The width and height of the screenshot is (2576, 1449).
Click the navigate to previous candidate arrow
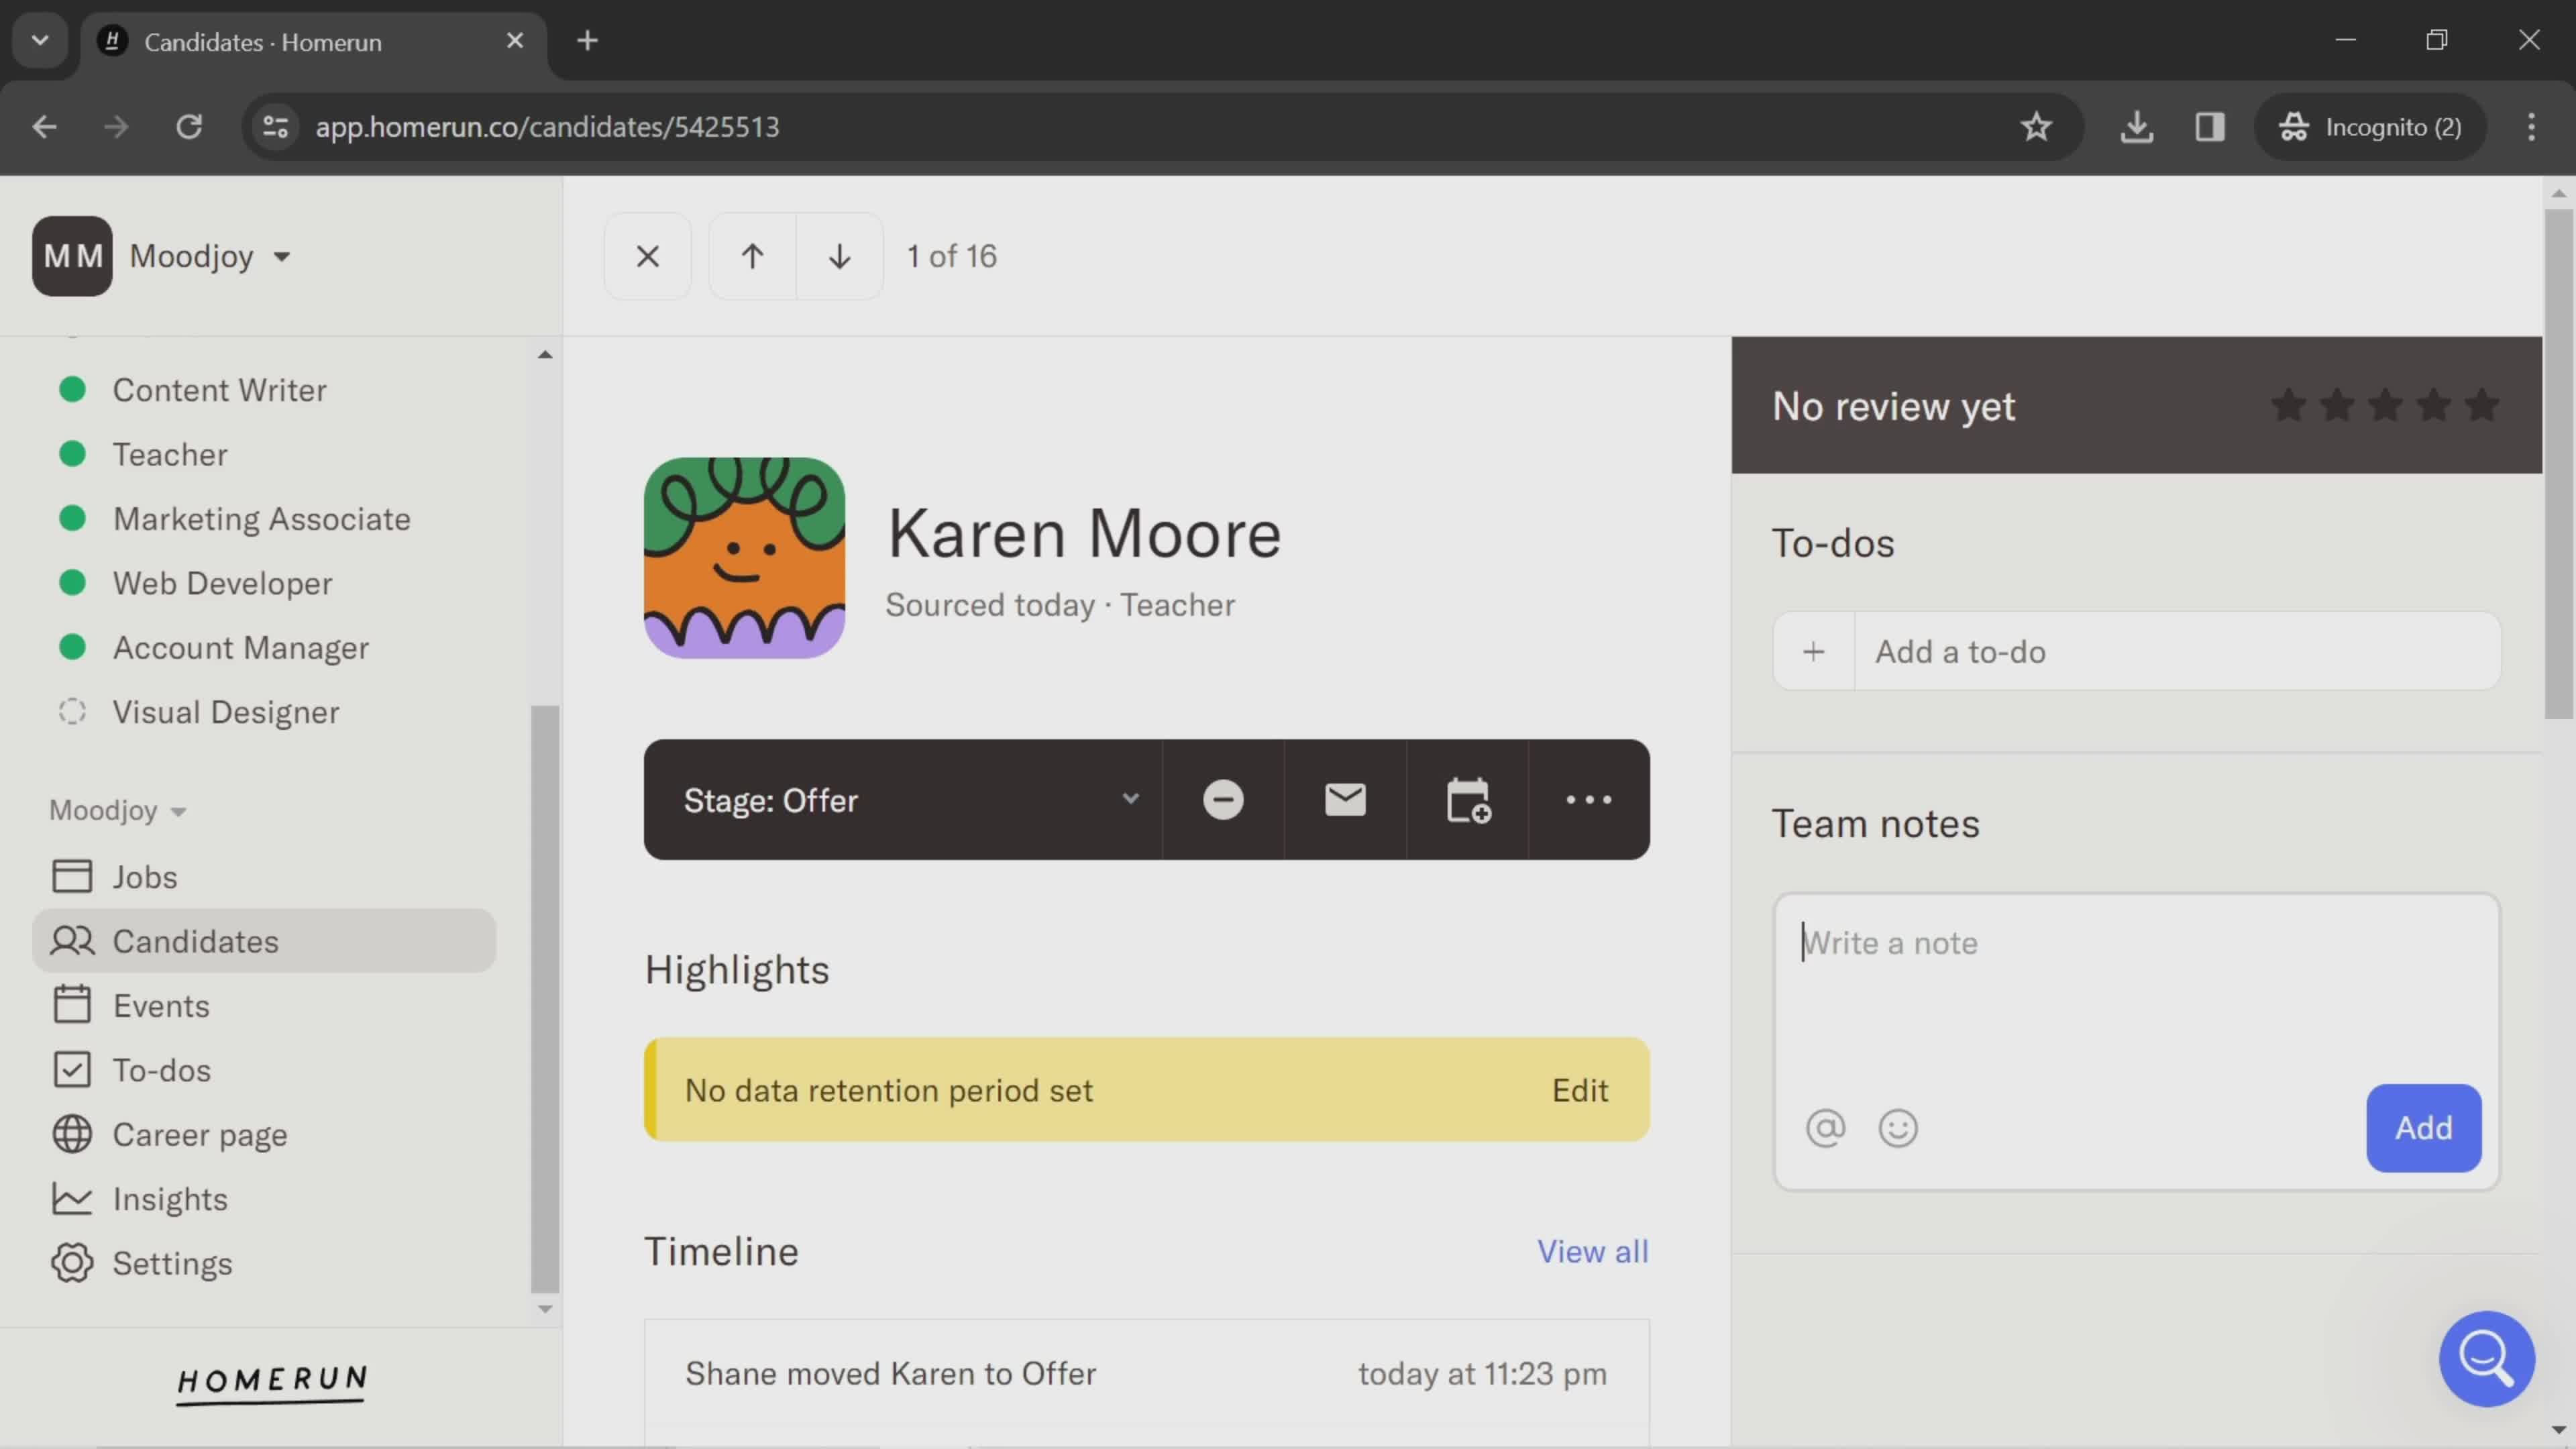[x=750, y=255]
